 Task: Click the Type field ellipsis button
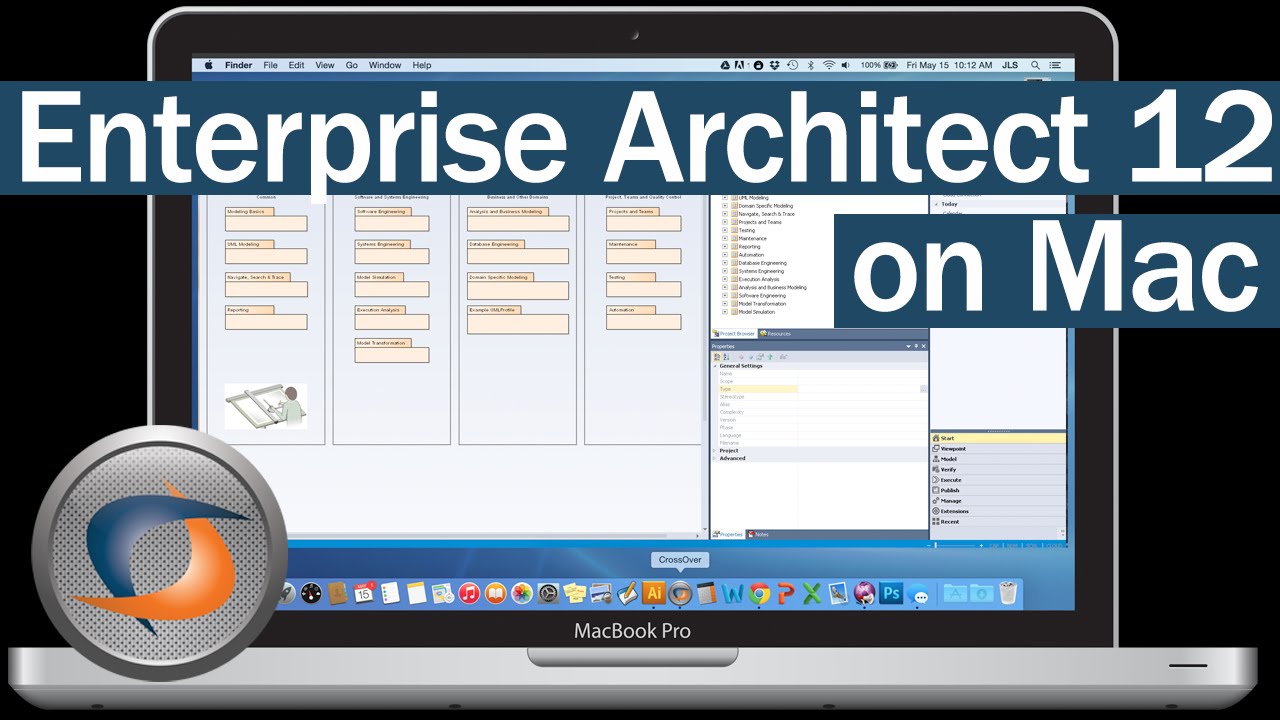pos(923,389)
